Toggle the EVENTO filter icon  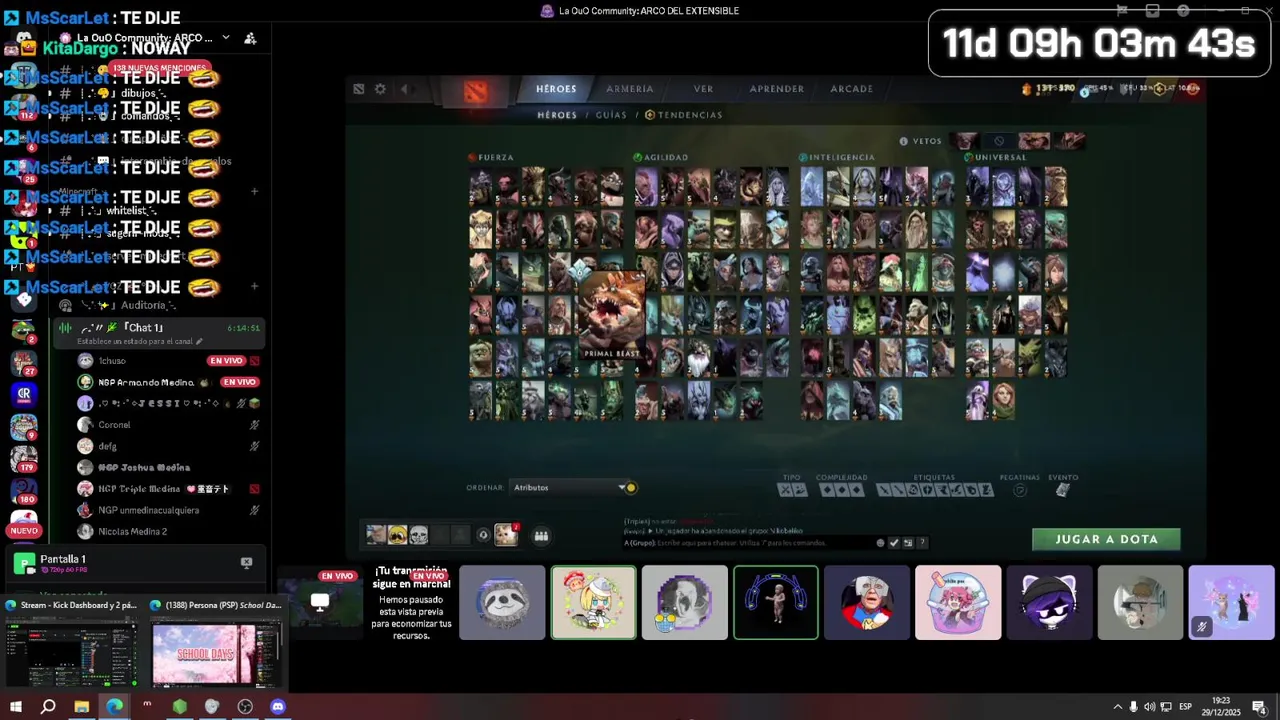(x=1063, y=490)
